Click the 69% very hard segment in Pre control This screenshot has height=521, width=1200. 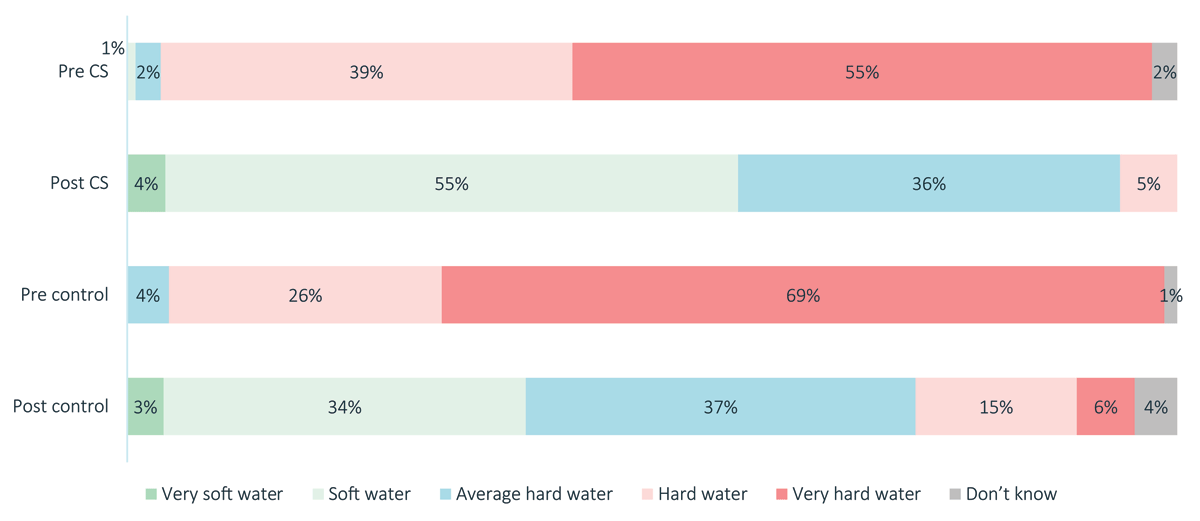click(802, 295)
